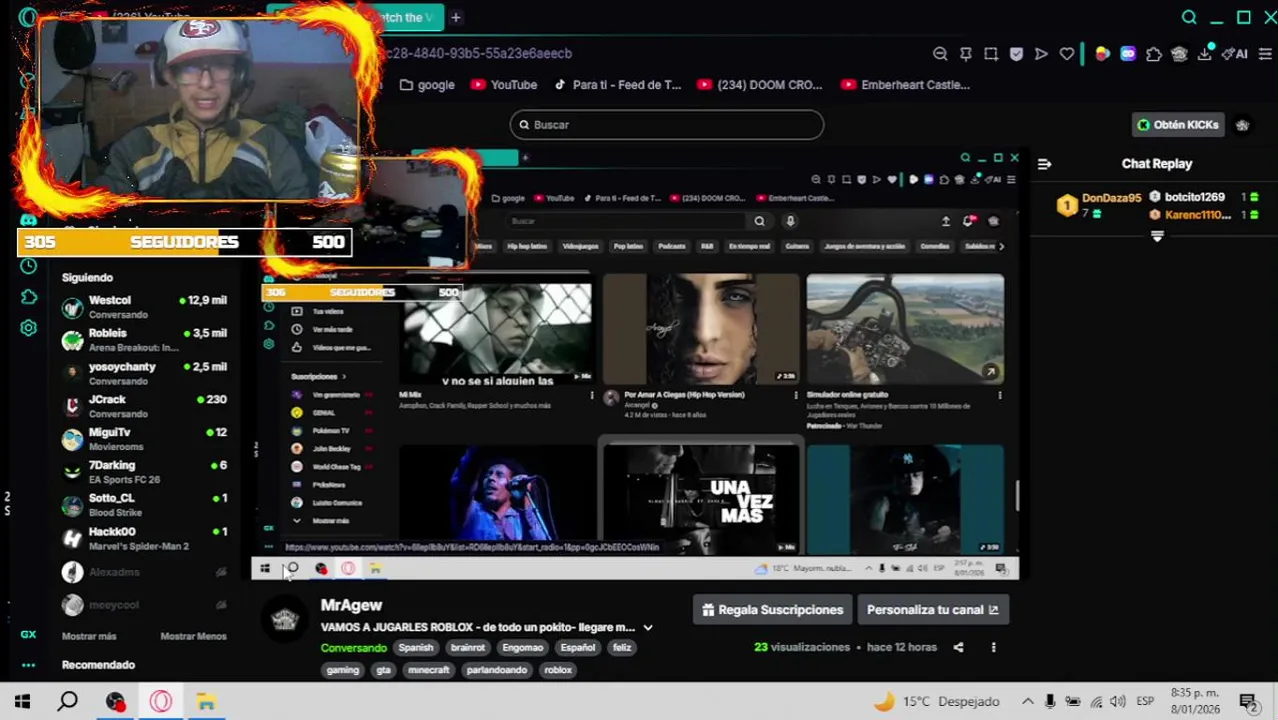Open Opera GX from the Windows taskbar
This screenshot has width=1278, height=720.
[161, 701]
